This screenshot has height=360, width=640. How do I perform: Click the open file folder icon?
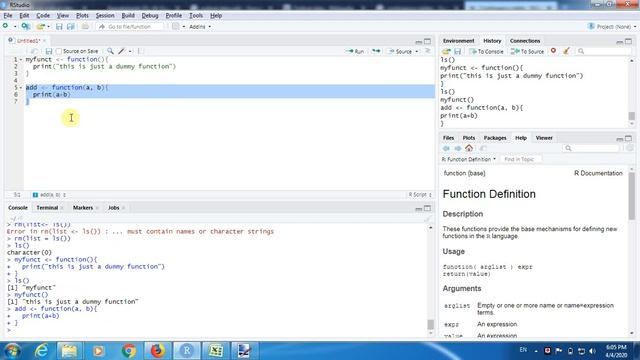click(40, 27)
